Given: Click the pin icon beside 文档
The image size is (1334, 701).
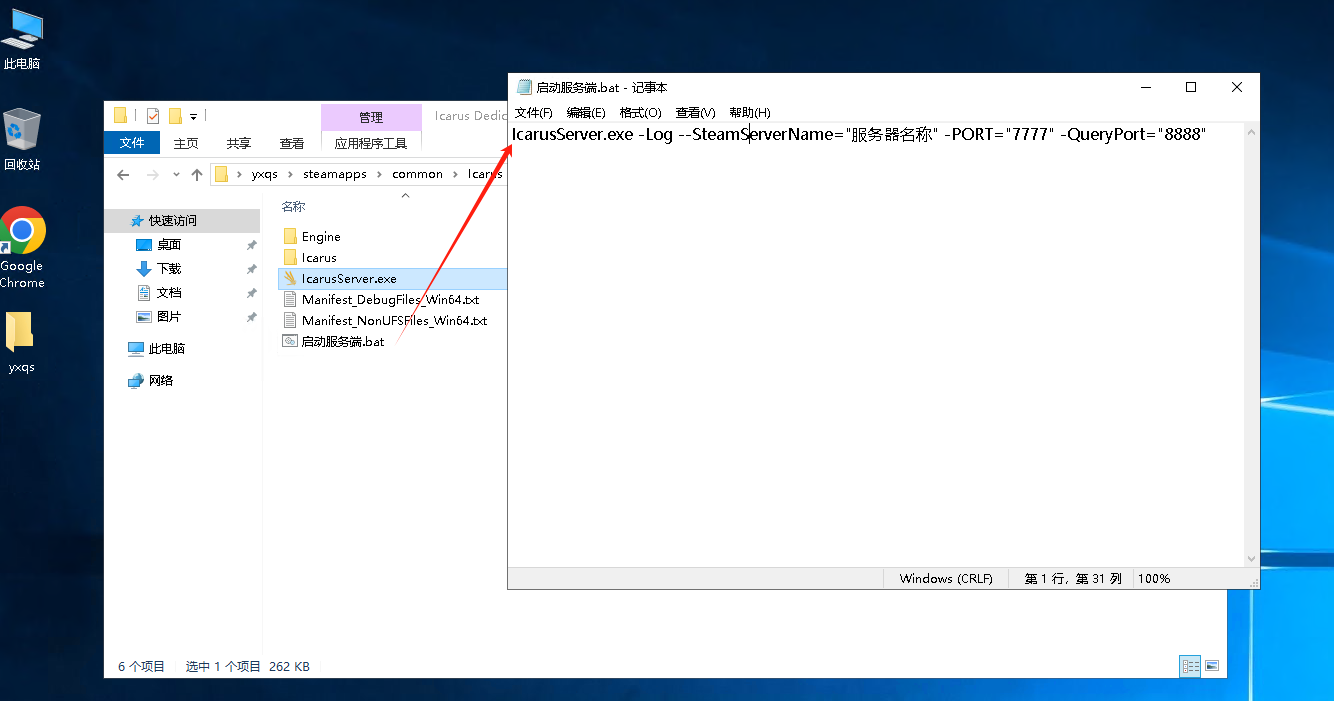Looking at the screenshot, I should pyautogui.click(x=251, y=293).
